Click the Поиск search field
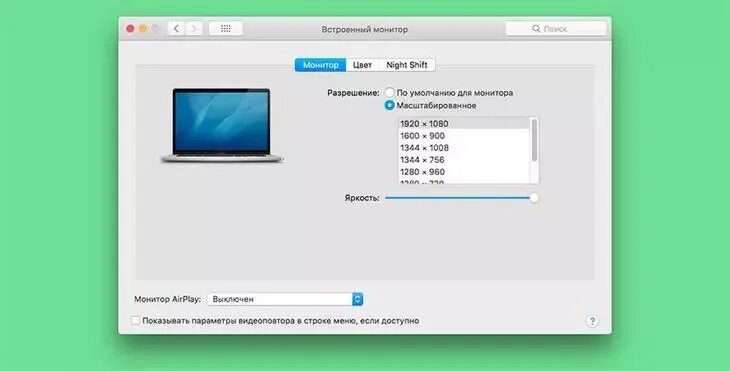 pos(556,29)
